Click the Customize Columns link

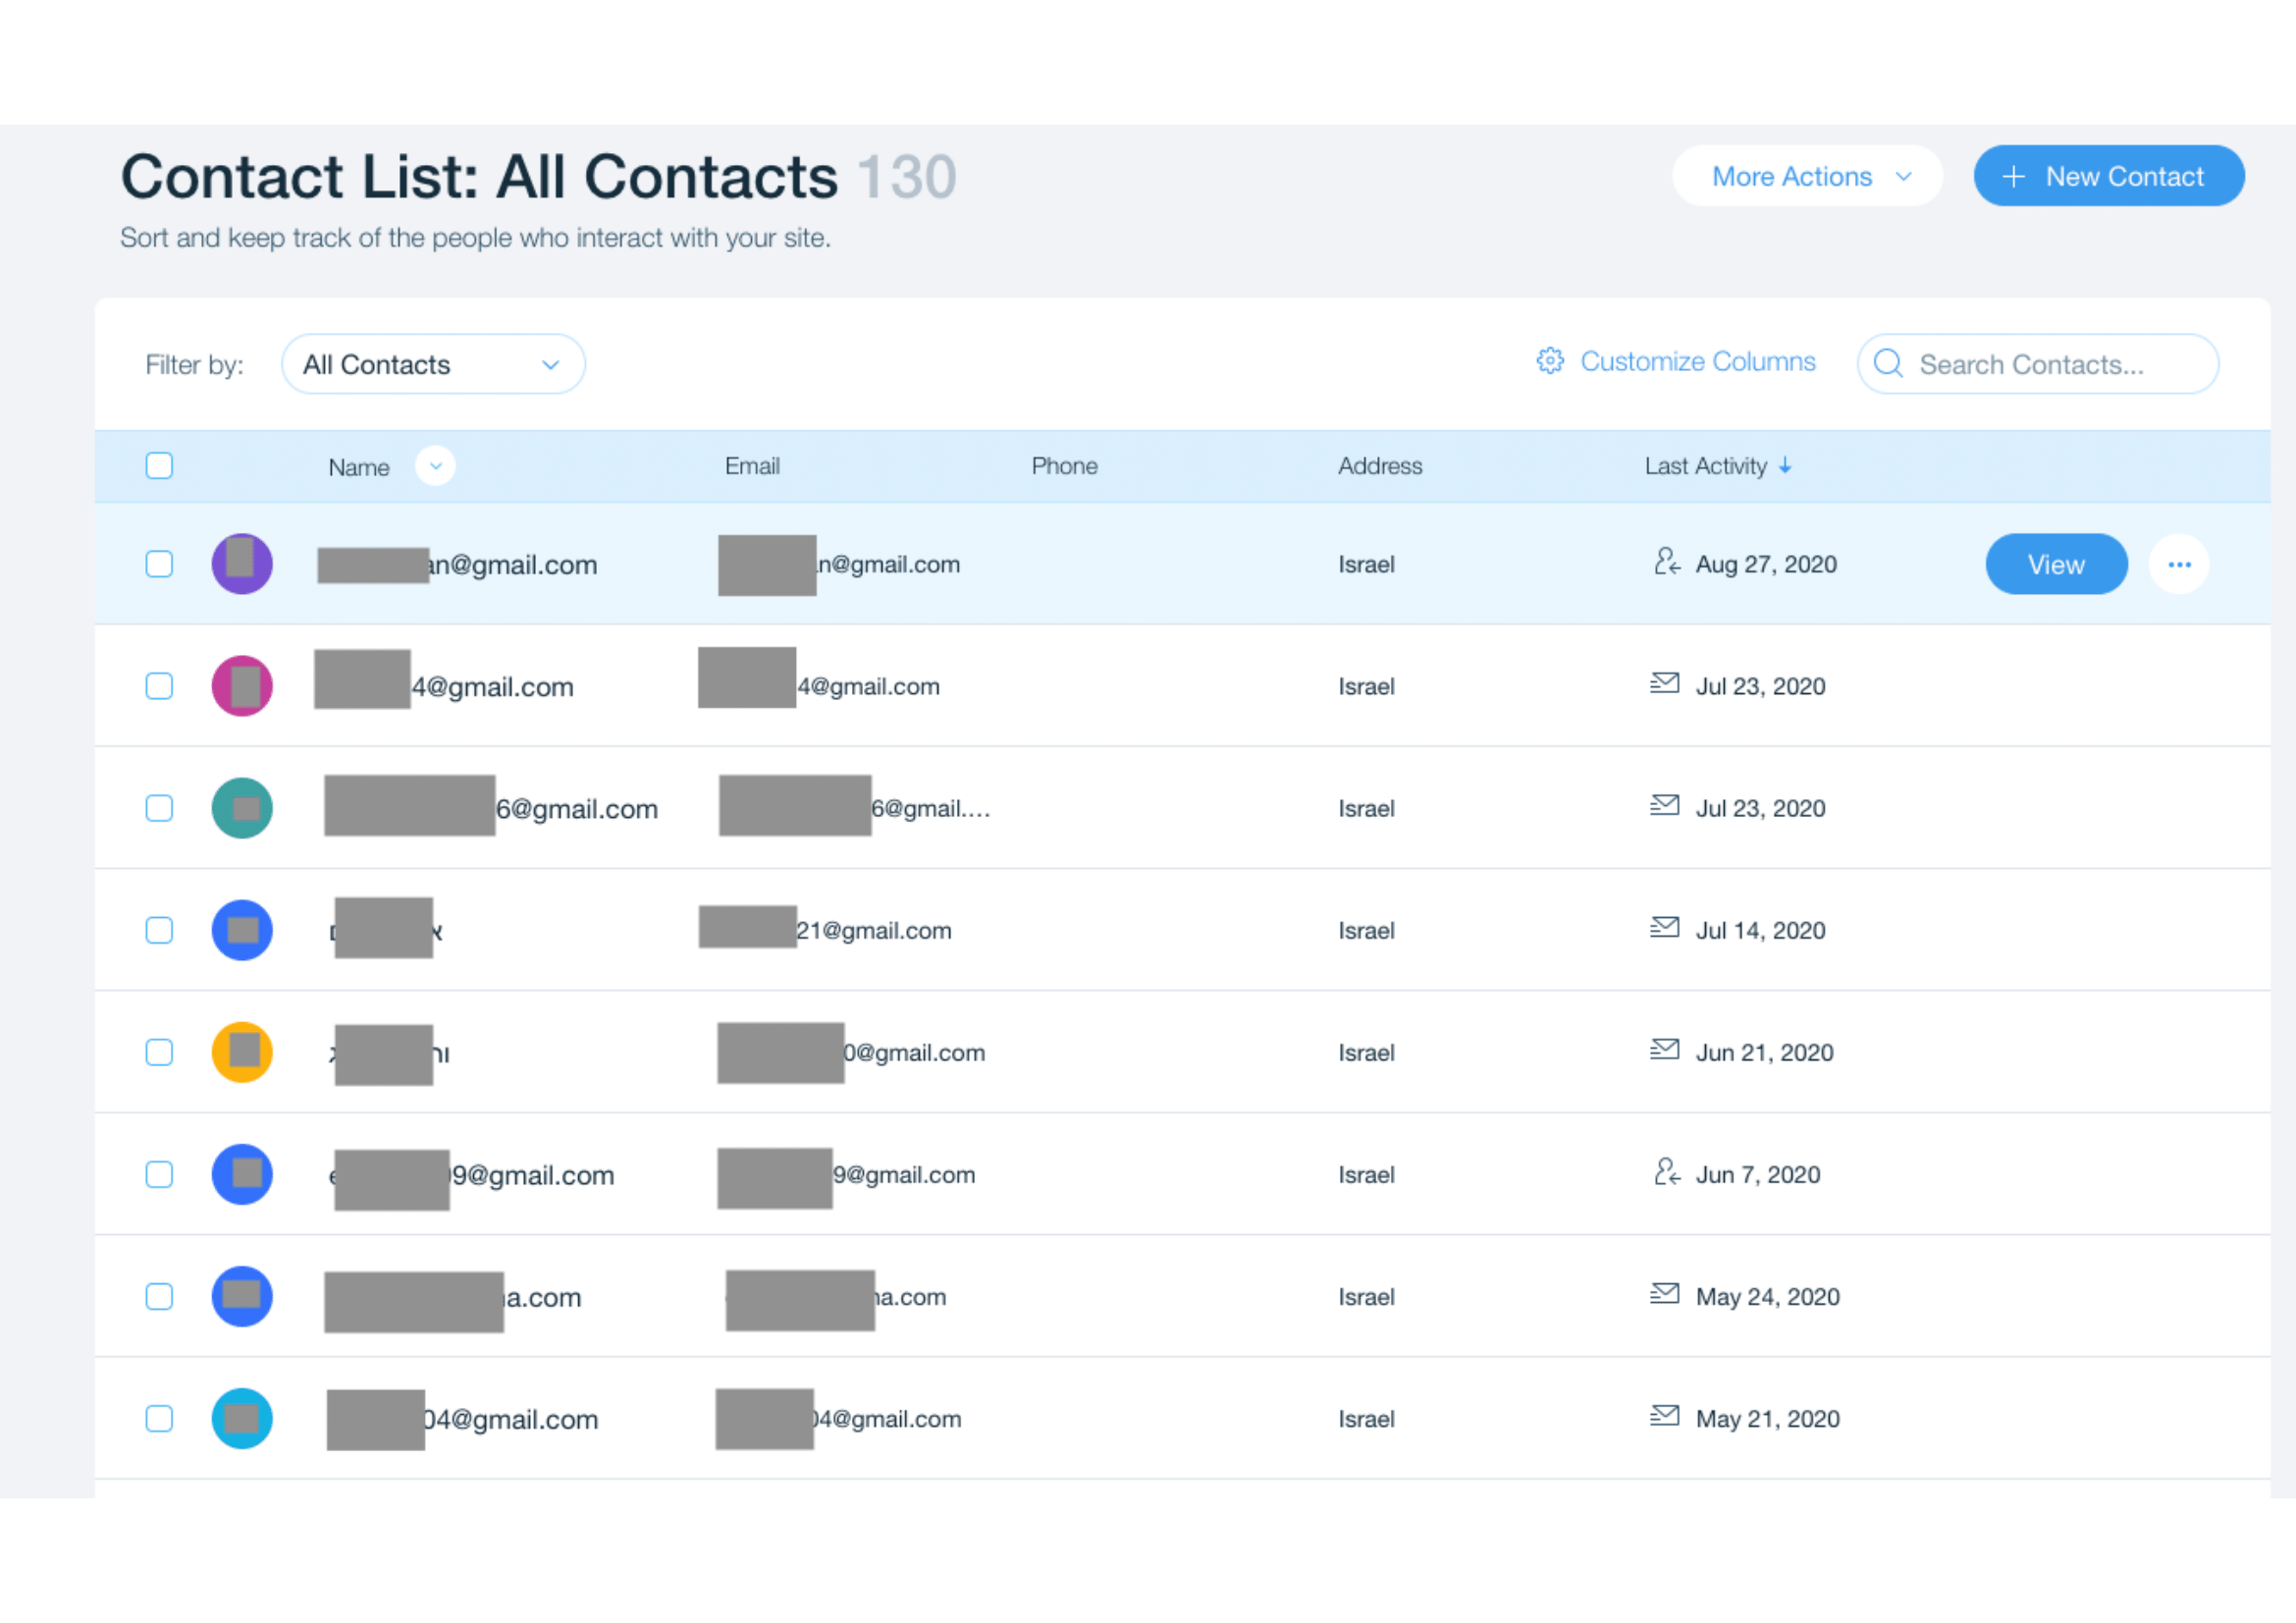click(1697, 362)
